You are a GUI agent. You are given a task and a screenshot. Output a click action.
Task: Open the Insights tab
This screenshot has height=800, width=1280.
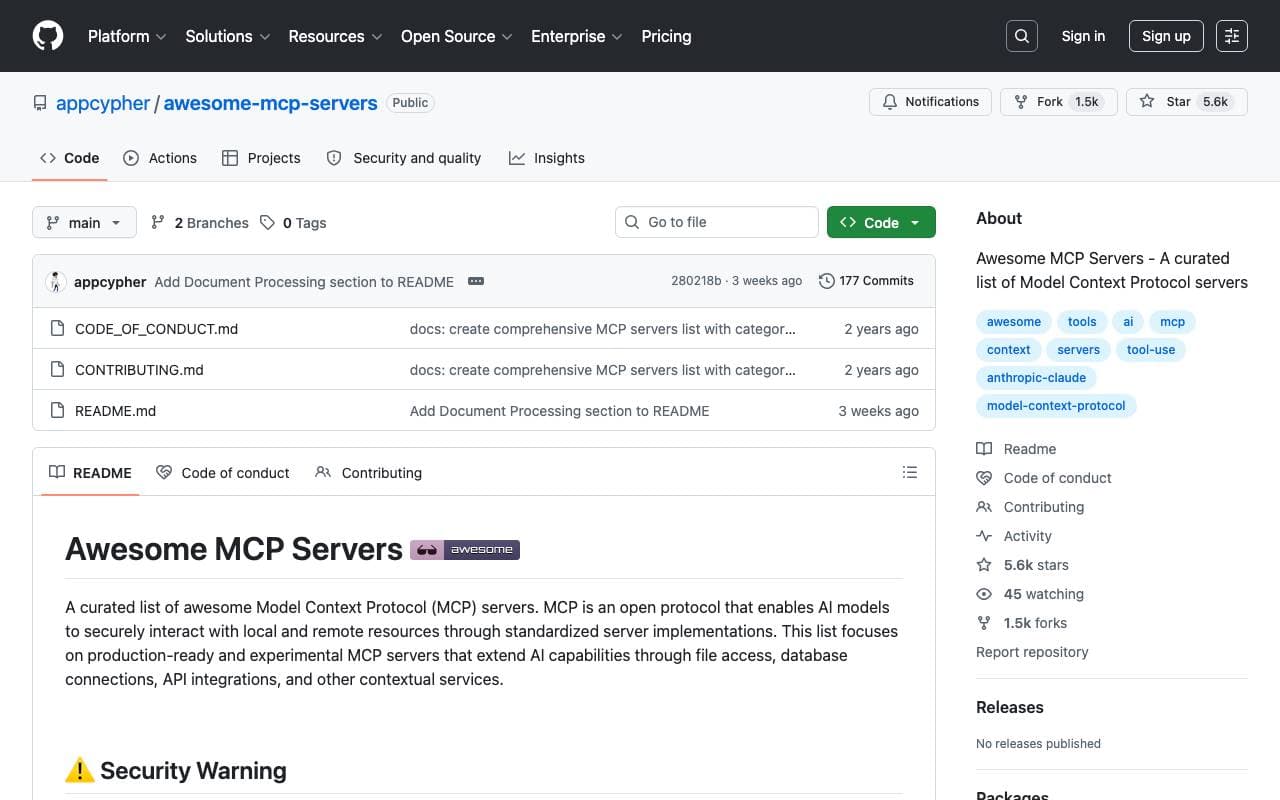click(x=547, y=158)
